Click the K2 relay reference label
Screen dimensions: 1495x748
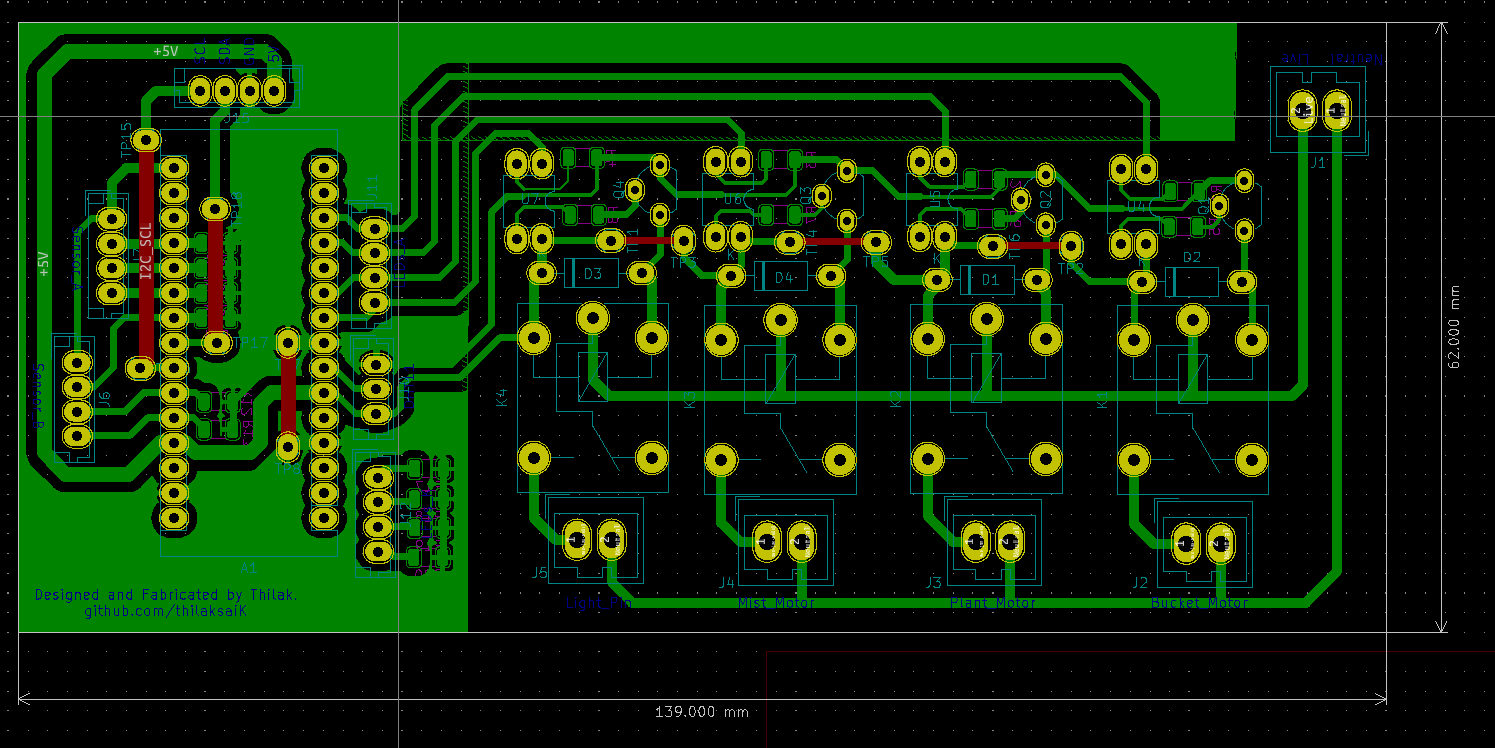pyautogui.click(x=896, y=399)
